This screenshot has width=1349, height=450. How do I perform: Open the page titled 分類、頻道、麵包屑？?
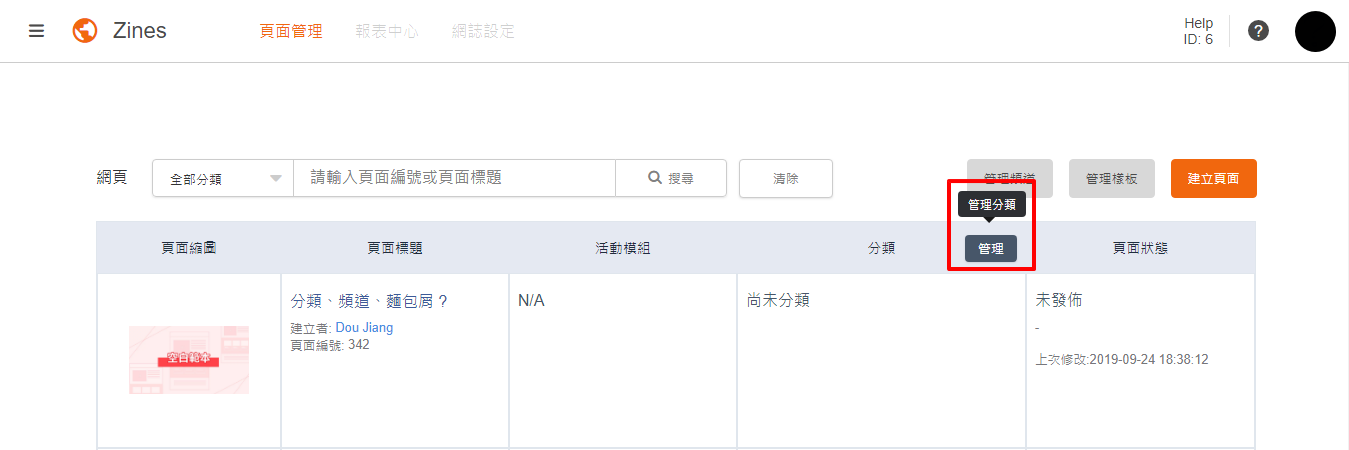pyautogui.click(x=369, y=301)
